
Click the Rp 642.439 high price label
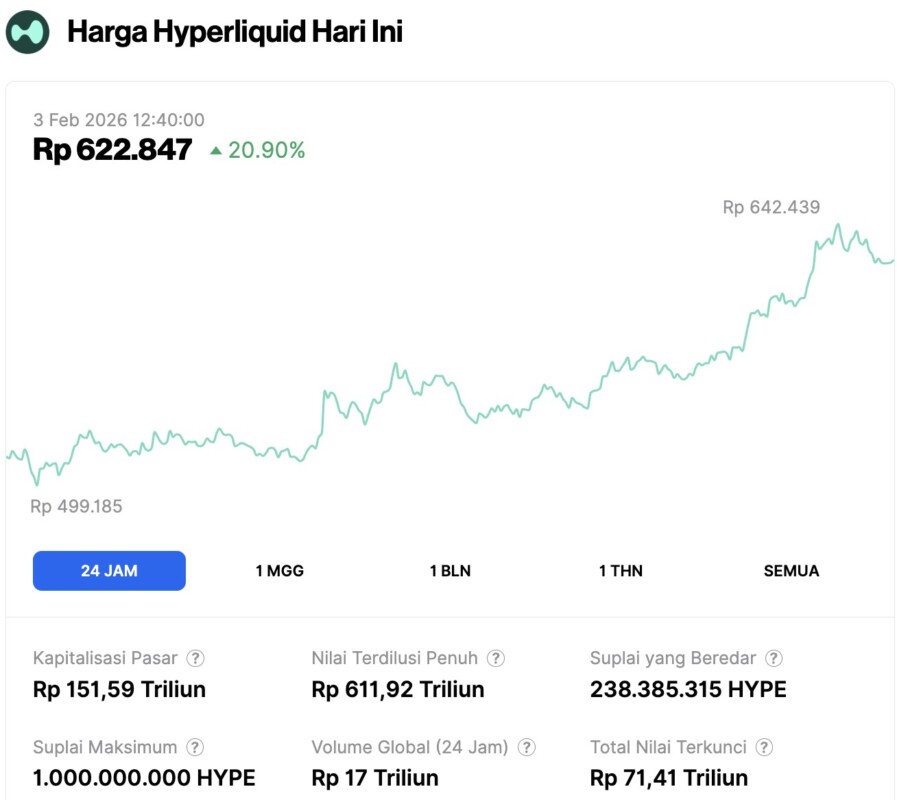point(771,208)
